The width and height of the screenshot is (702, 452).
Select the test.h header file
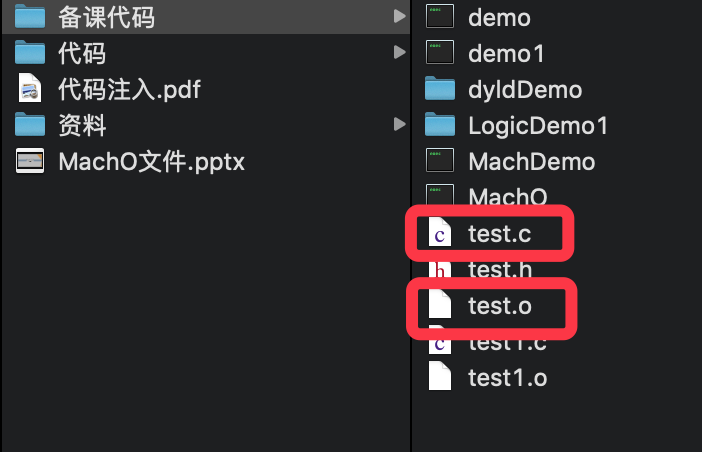click(499, 269)
